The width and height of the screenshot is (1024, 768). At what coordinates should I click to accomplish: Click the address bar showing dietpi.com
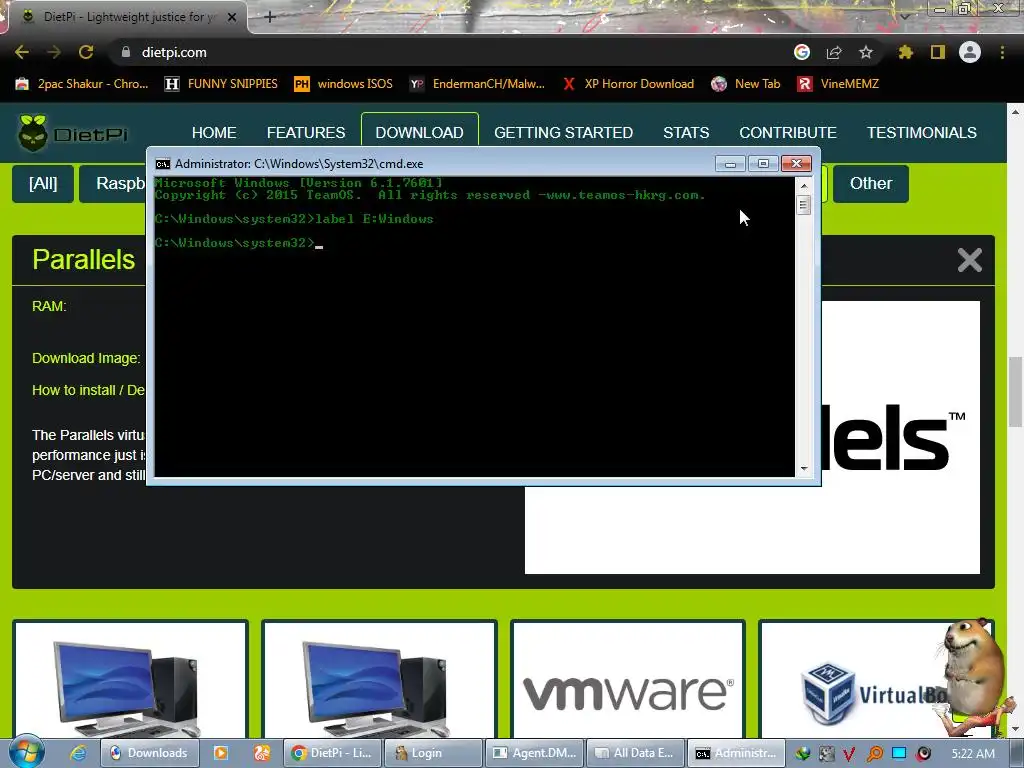pos(451,52)
